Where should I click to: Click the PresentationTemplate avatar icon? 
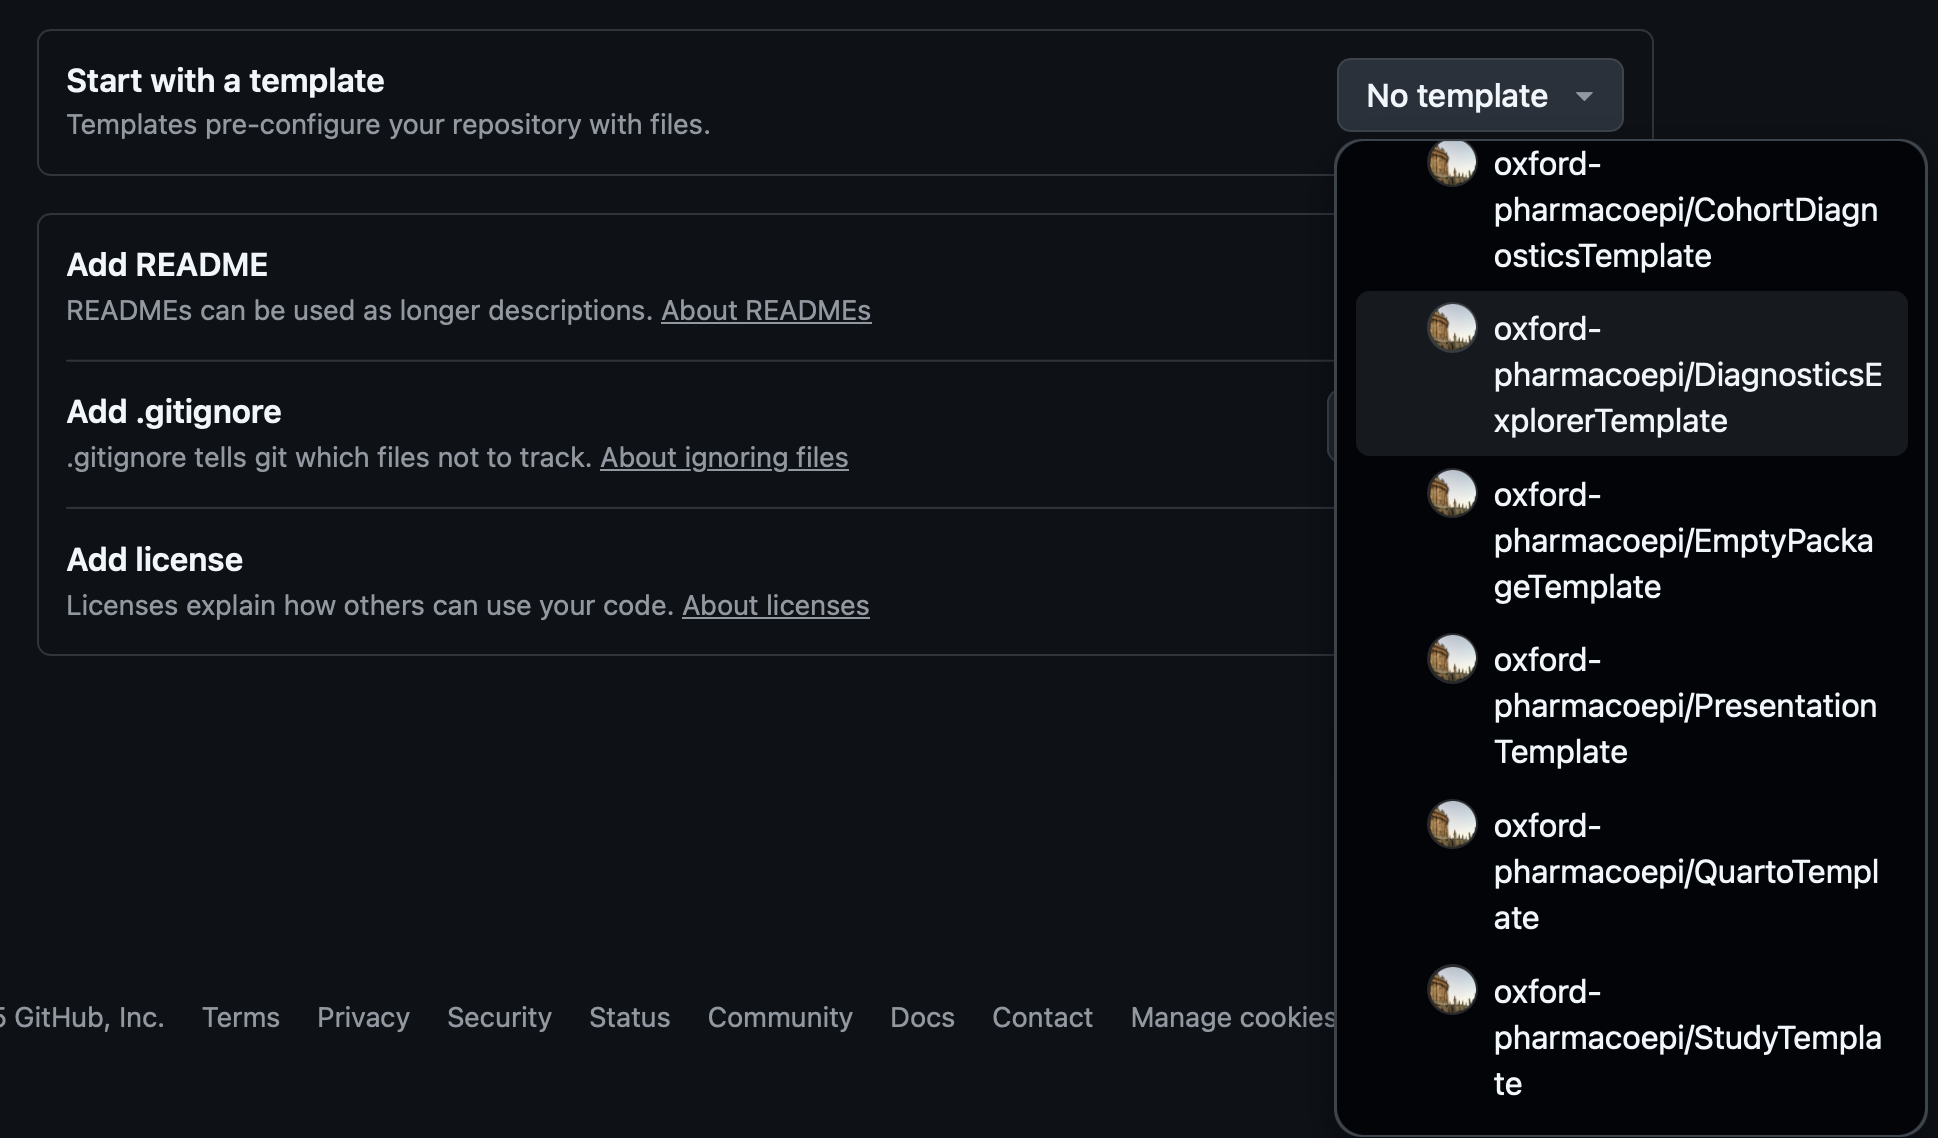(1451, 659)
